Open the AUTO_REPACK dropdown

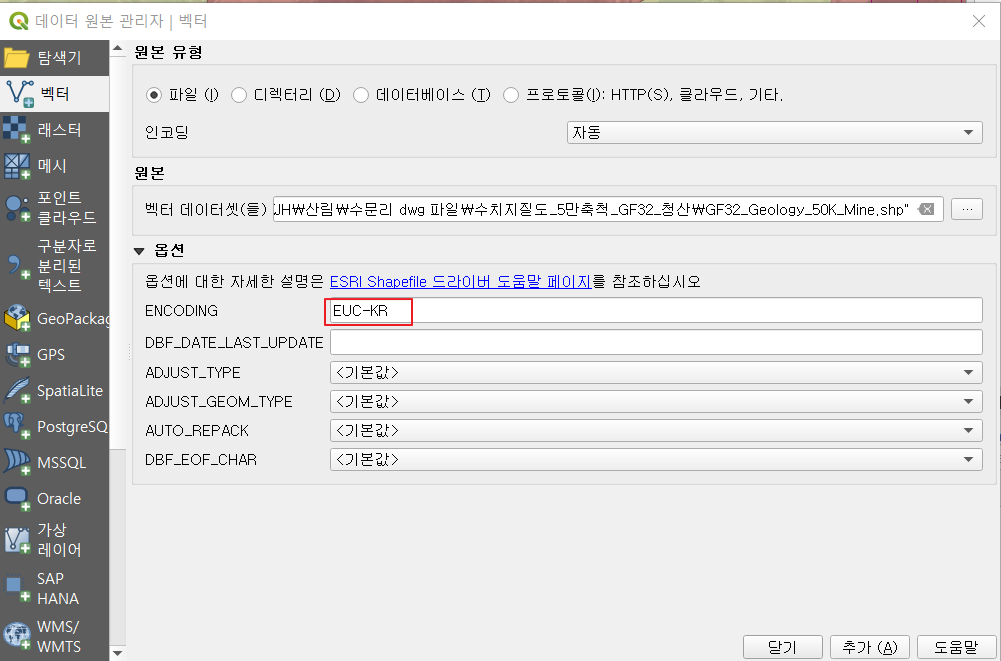[656, 430]
